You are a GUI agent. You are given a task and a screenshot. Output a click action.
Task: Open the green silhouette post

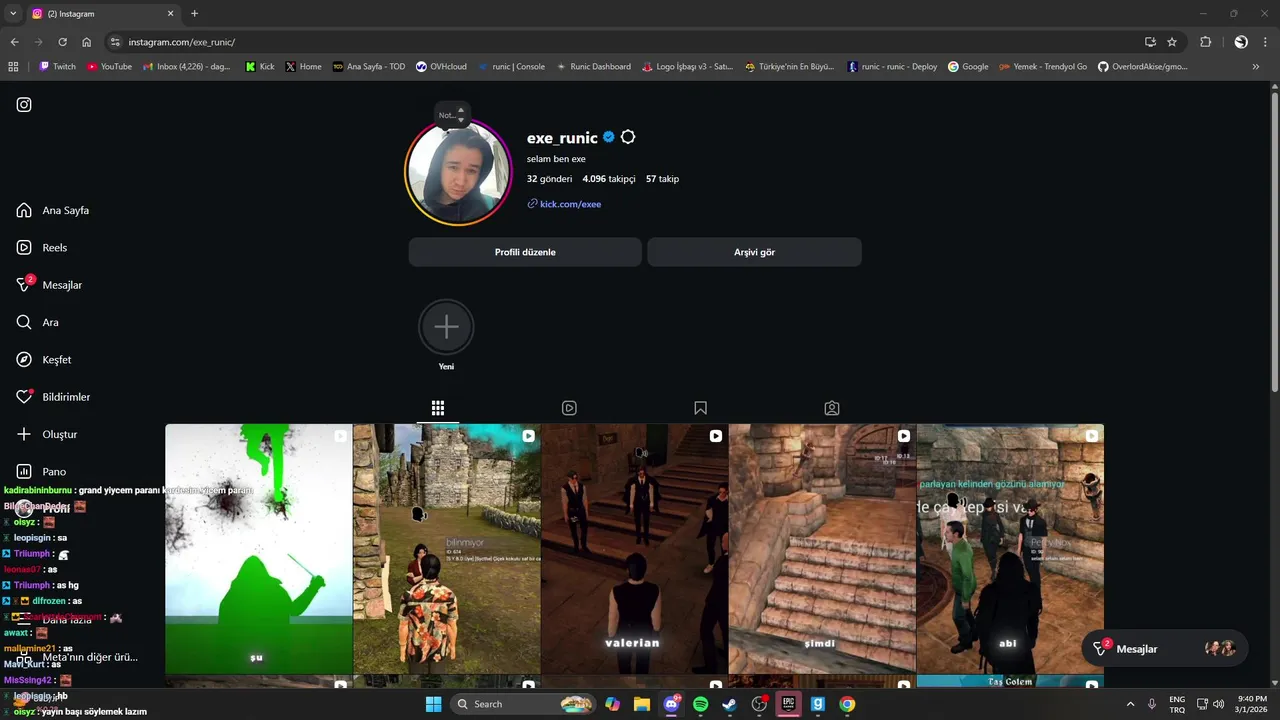[259, 549]
